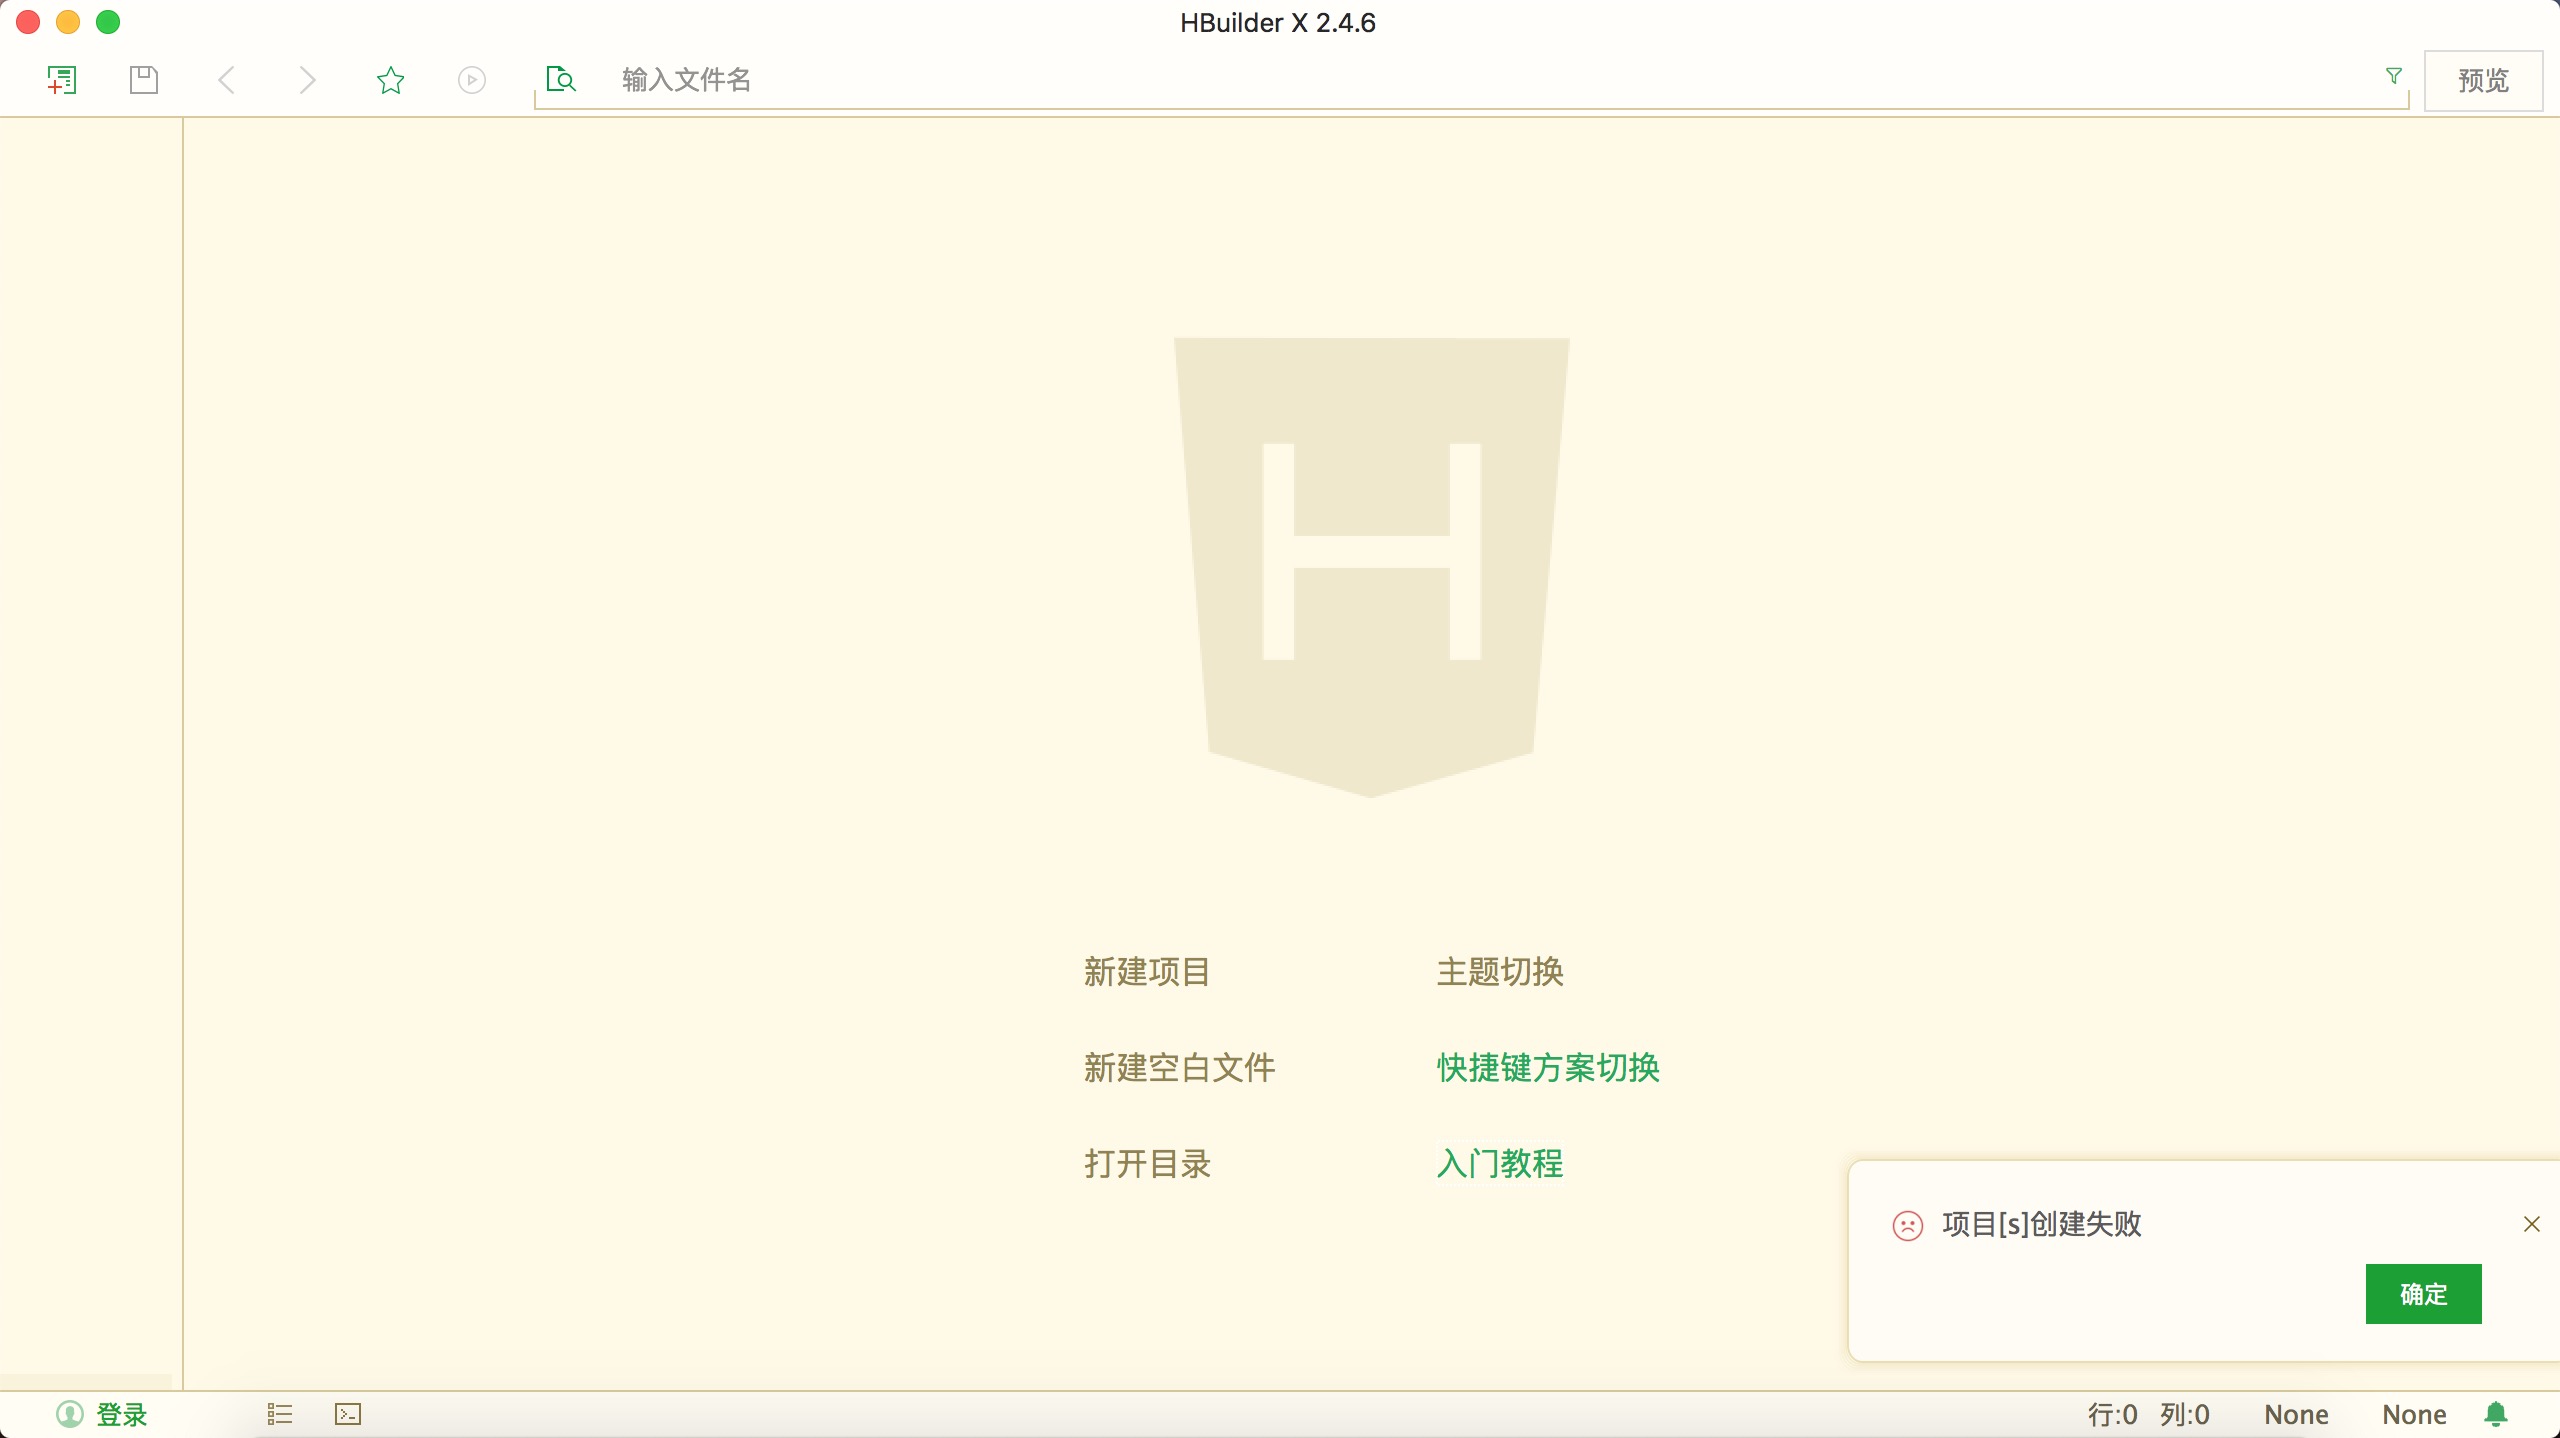Click the file search icon
The image size is (2560, 1438).
pyautogui.click(x=561, y=79)
